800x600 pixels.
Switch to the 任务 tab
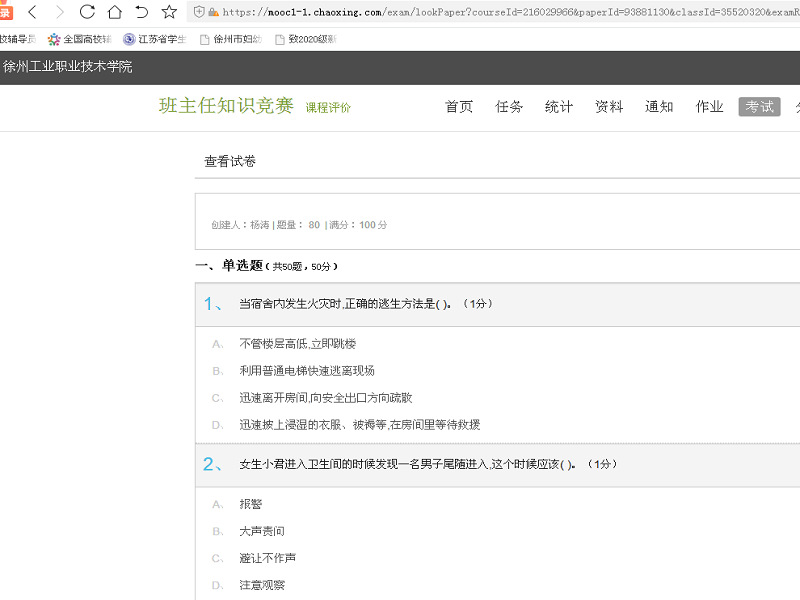point(509,107)
